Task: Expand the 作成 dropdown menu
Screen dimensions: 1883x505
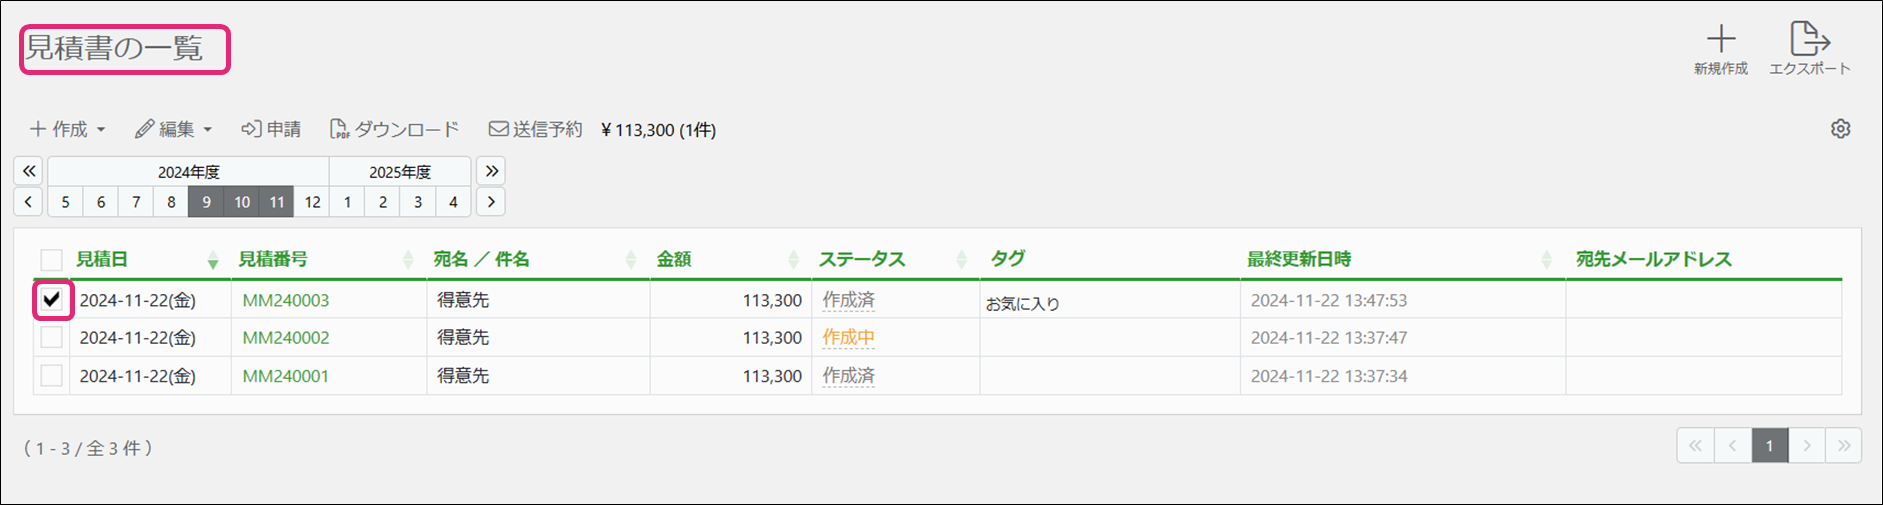Action: tap(68, 129)
